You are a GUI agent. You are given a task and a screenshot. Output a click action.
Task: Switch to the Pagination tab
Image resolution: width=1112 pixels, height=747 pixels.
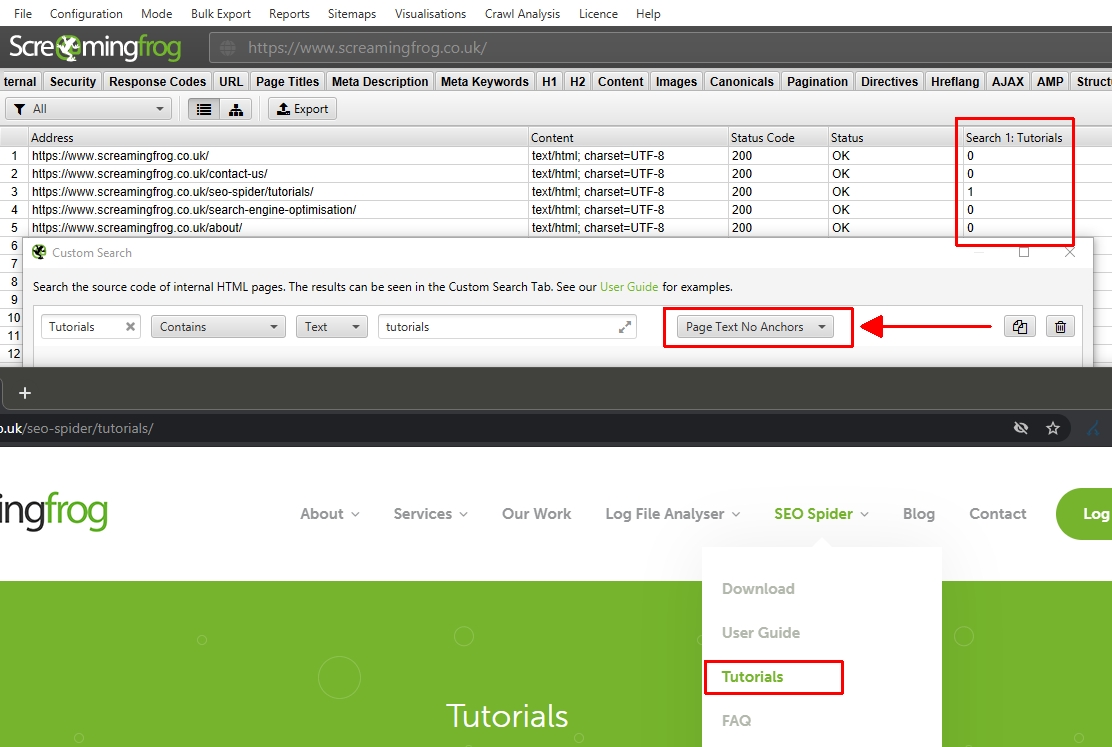(818, 82)
